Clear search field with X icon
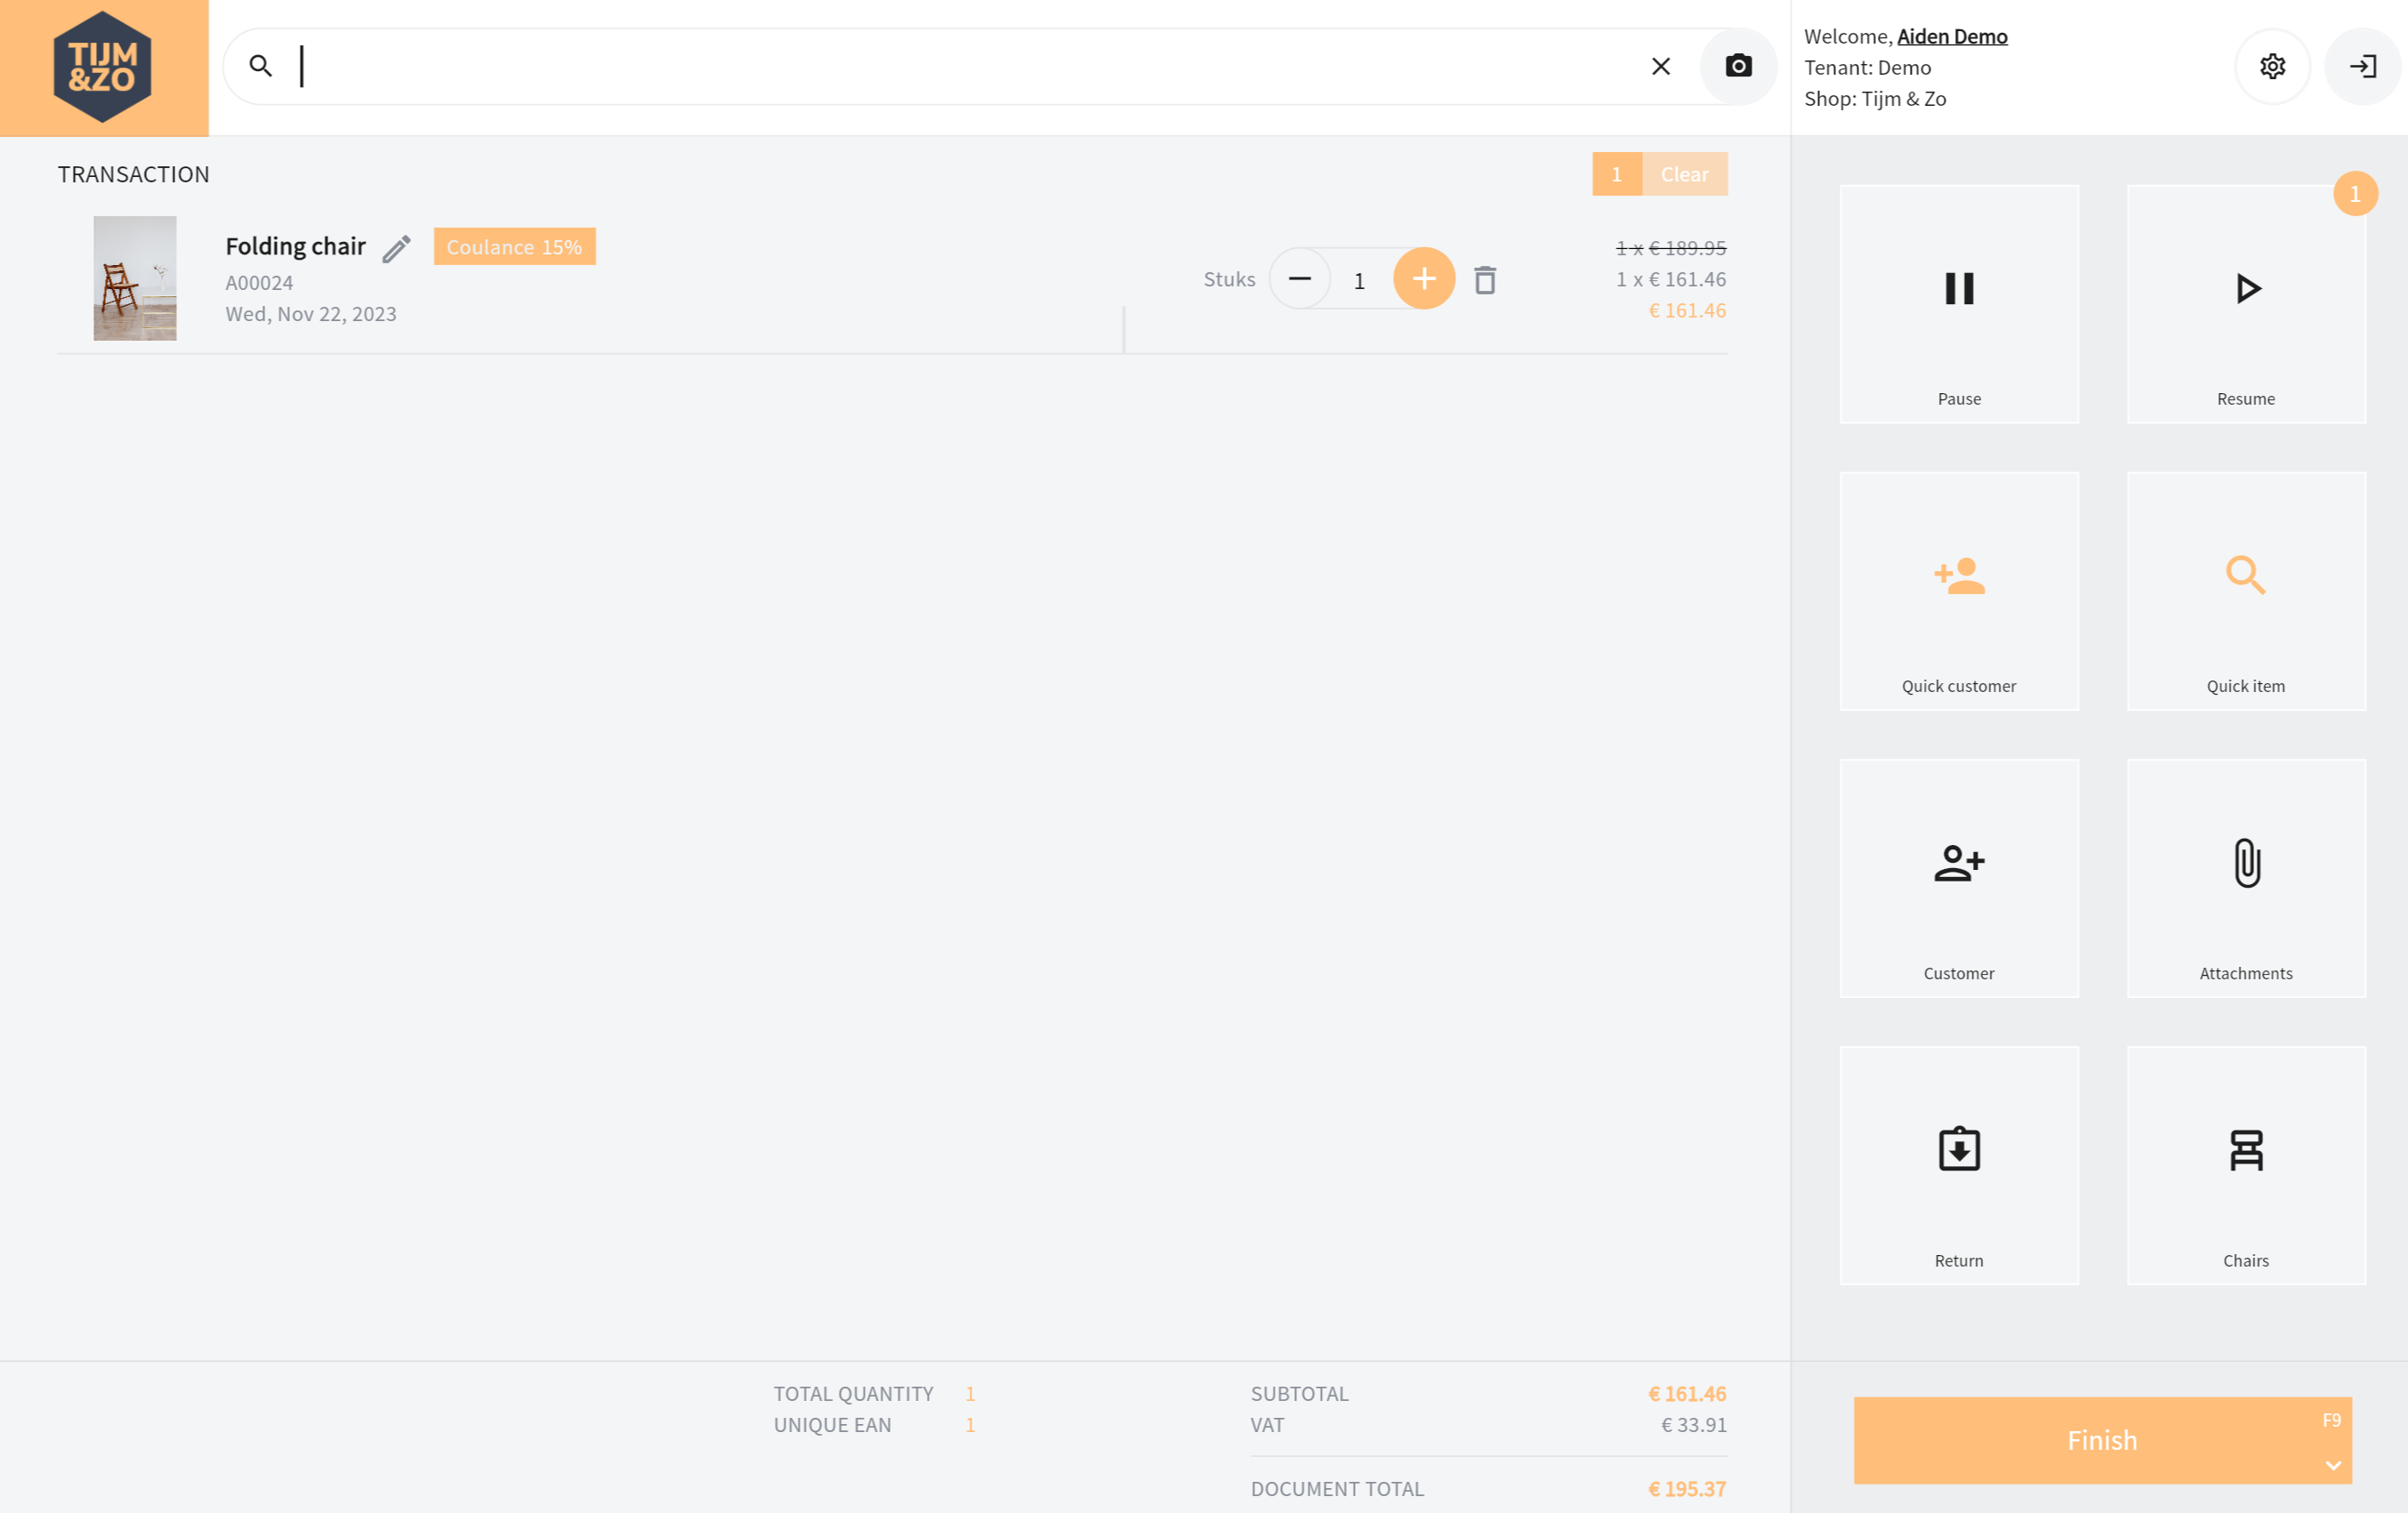The image size is (2408, 1513). (1660, 66)
